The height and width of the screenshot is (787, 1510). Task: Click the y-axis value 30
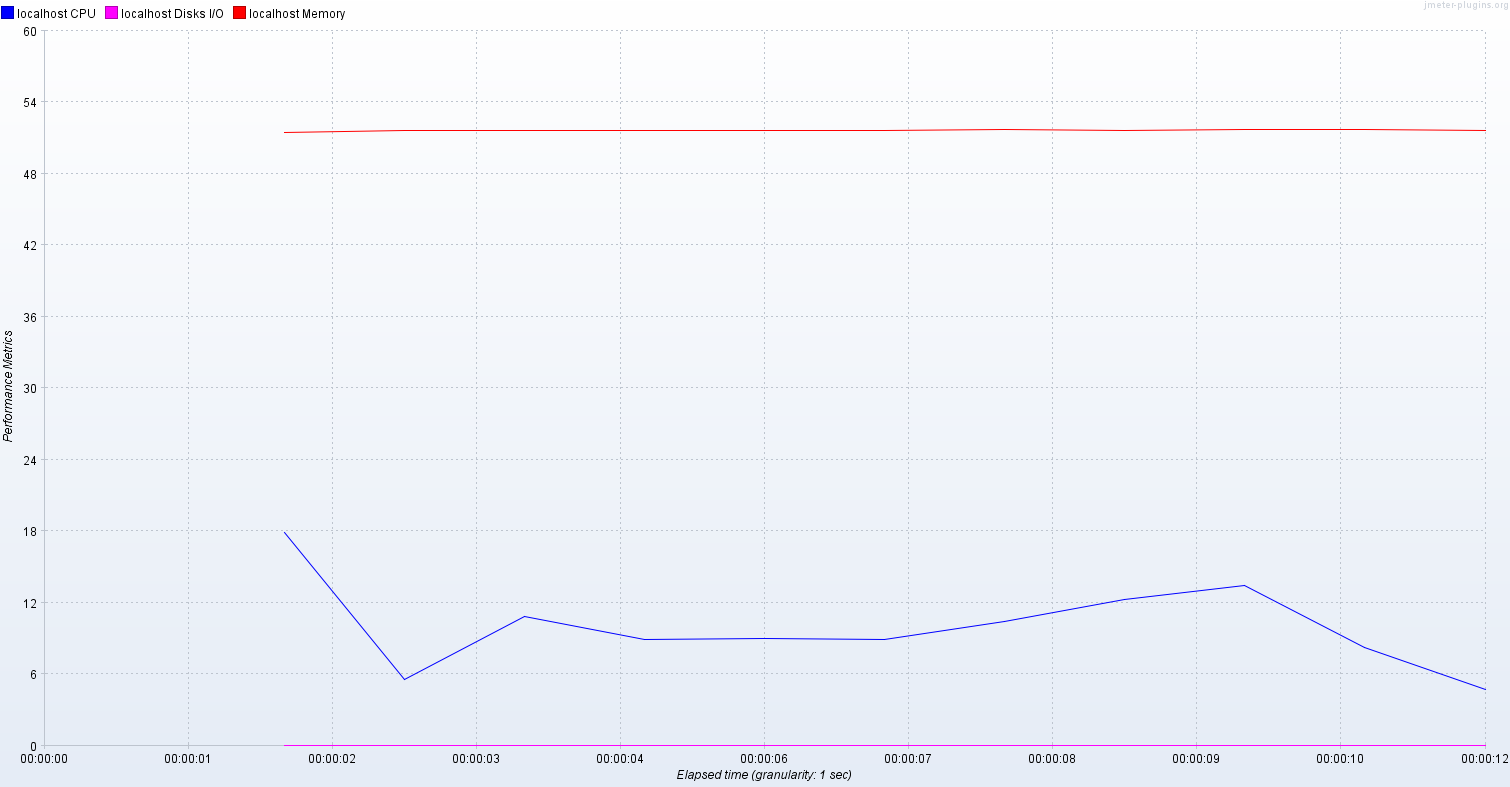29,388
